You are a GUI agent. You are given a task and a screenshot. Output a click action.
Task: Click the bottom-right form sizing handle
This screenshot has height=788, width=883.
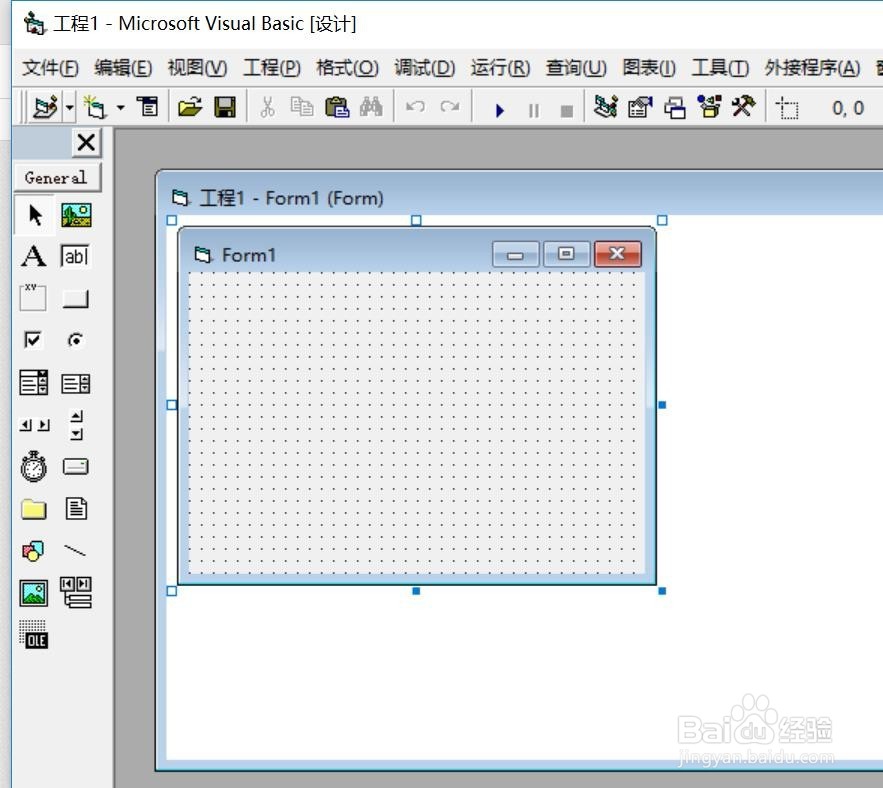click(662, 591)
